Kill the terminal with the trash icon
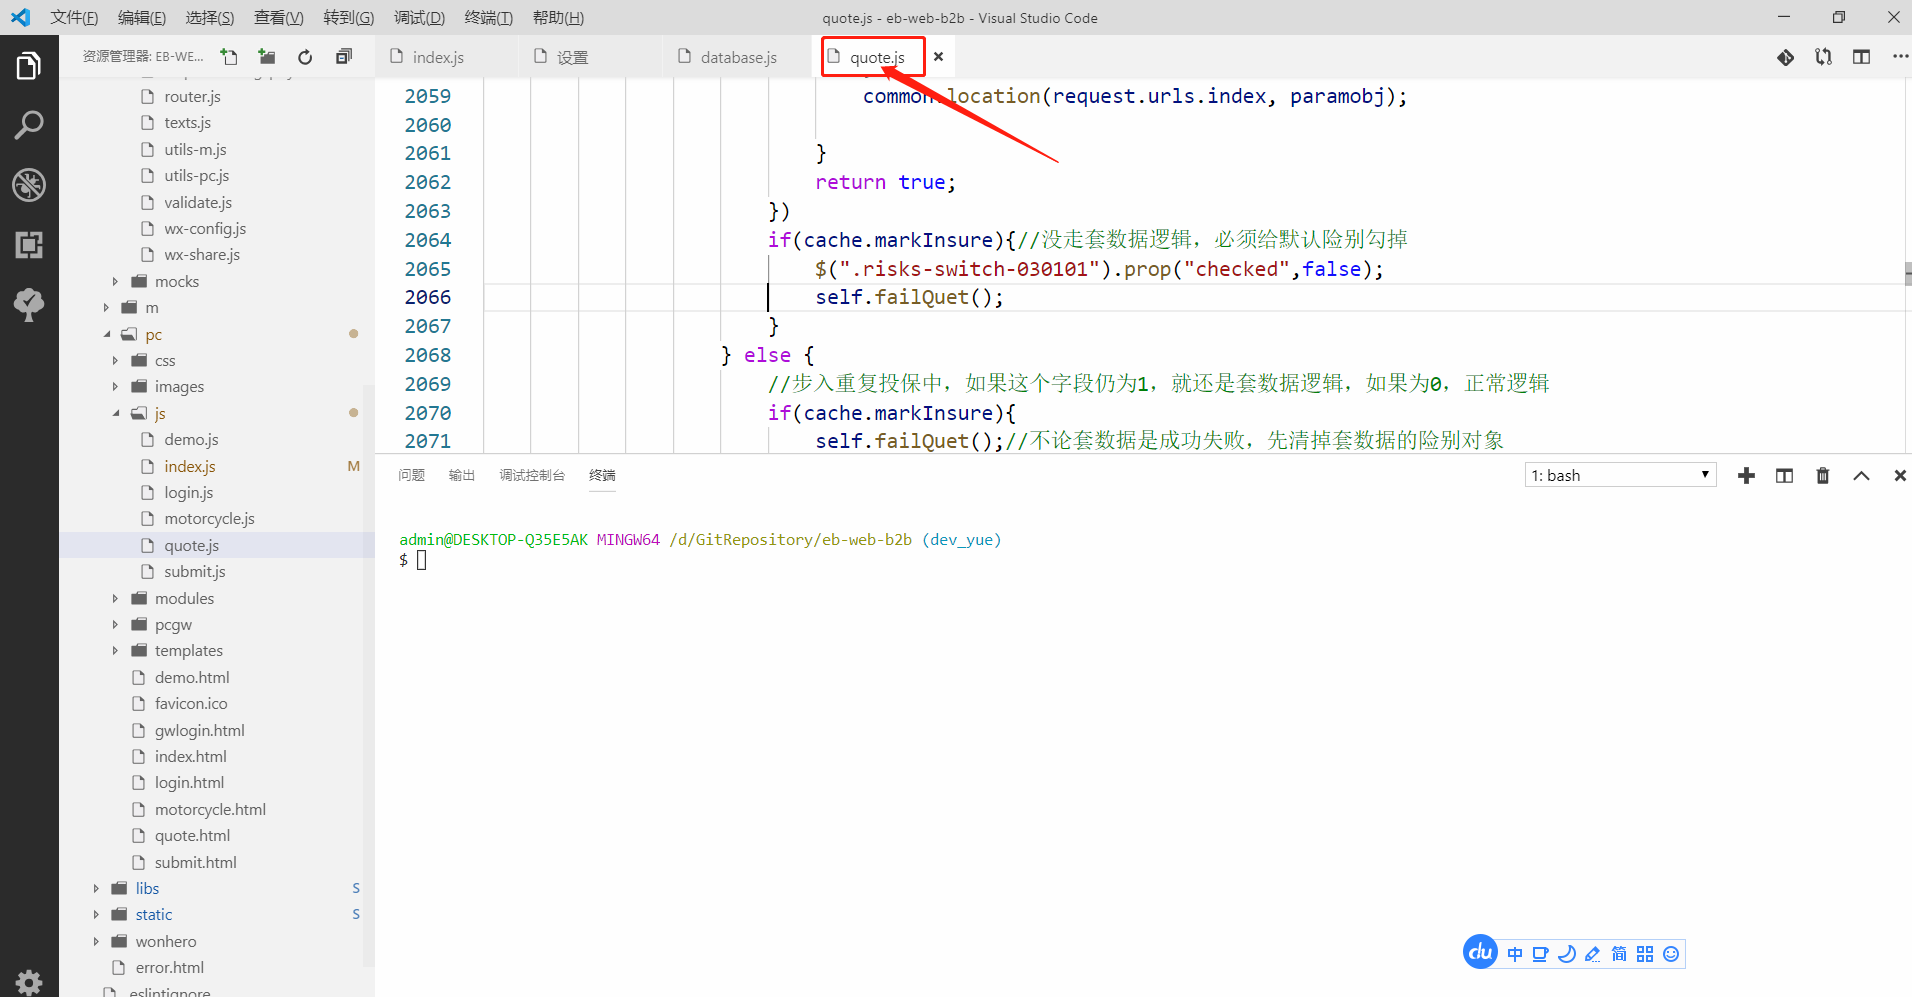 [1822, 475]
